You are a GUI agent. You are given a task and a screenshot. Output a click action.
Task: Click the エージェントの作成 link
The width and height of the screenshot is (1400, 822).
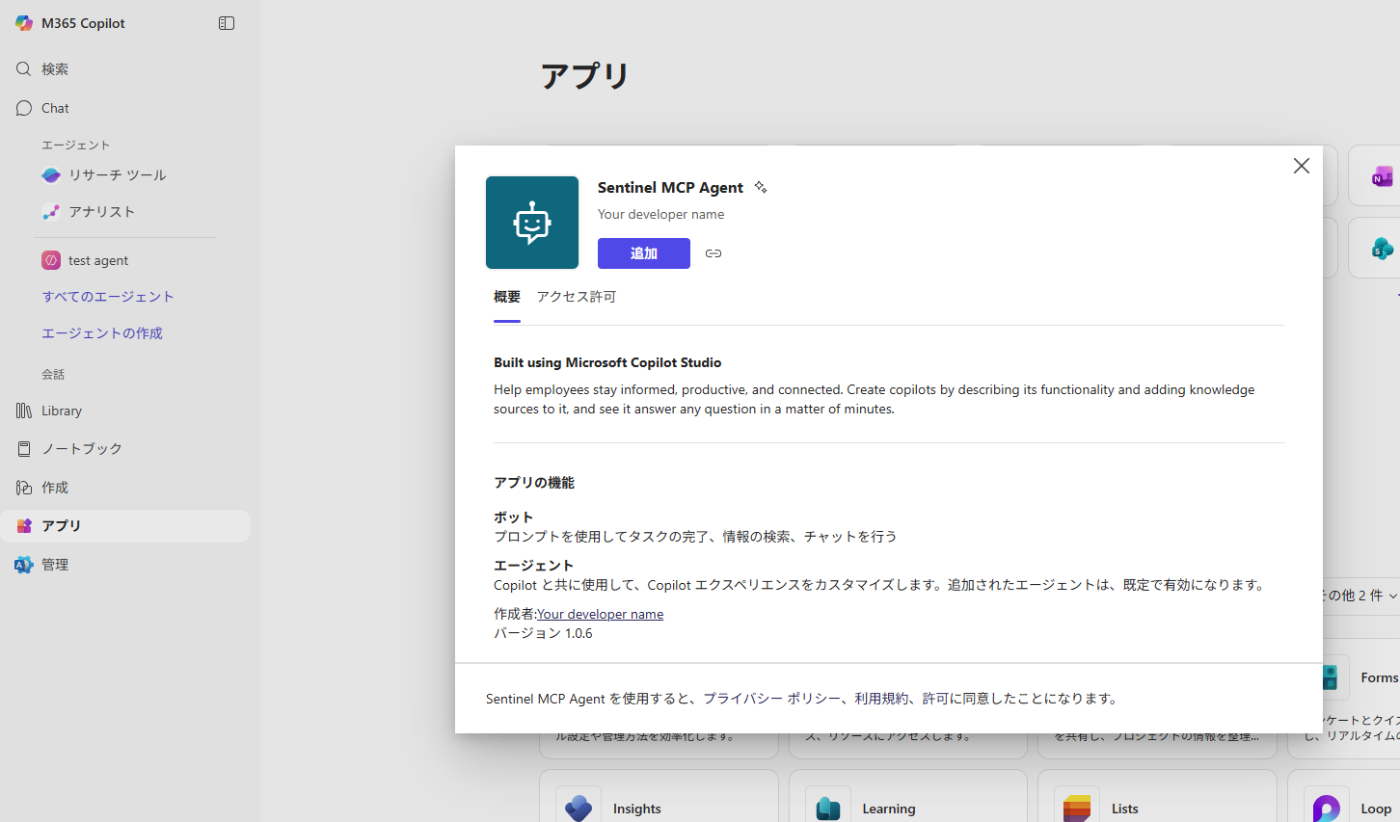coord(102,333)
